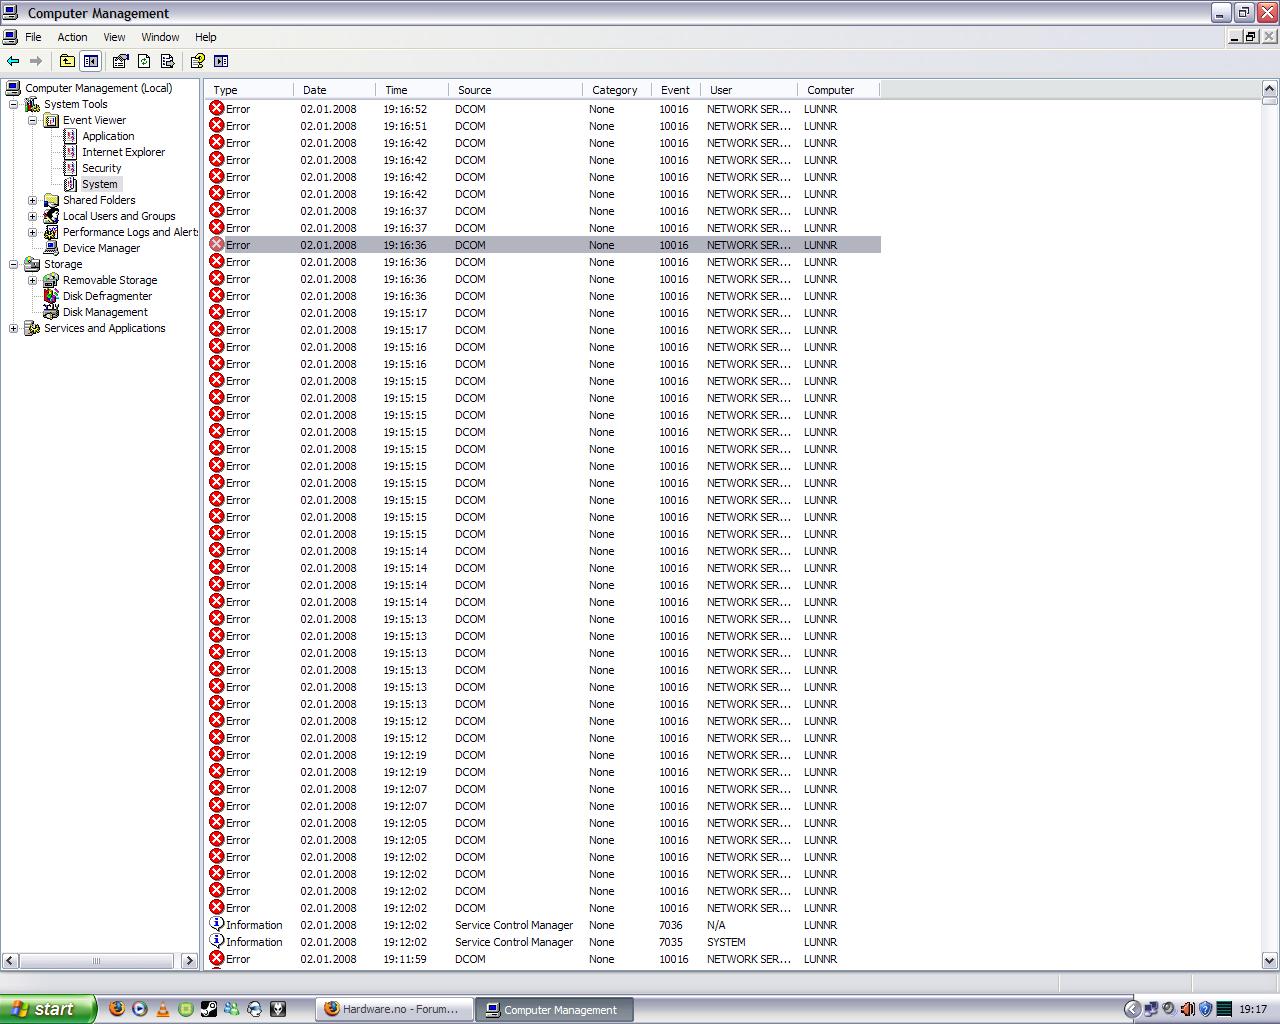
Task: Sort events by the Event column
Action: [675, 90]
